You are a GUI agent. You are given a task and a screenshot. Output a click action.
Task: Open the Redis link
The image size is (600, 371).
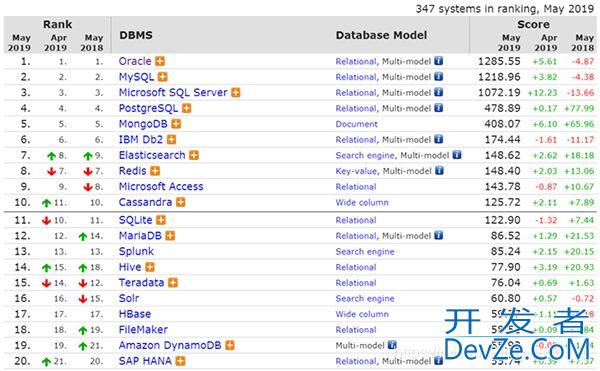tap(132, 171)
